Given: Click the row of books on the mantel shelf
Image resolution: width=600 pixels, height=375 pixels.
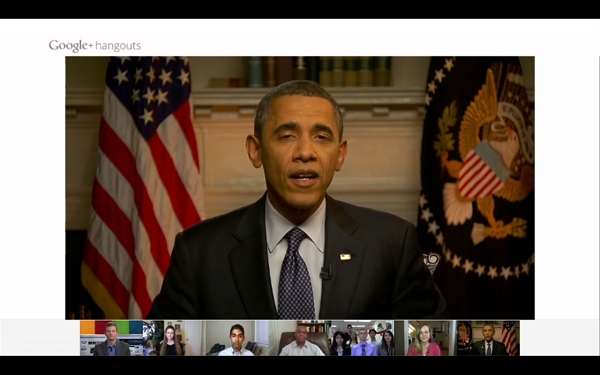Looking at the screenshot, I should (318, 72).
